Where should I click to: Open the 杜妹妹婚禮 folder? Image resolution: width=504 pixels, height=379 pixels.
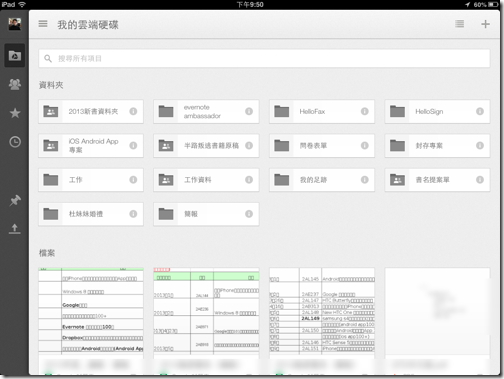[91, 214]
